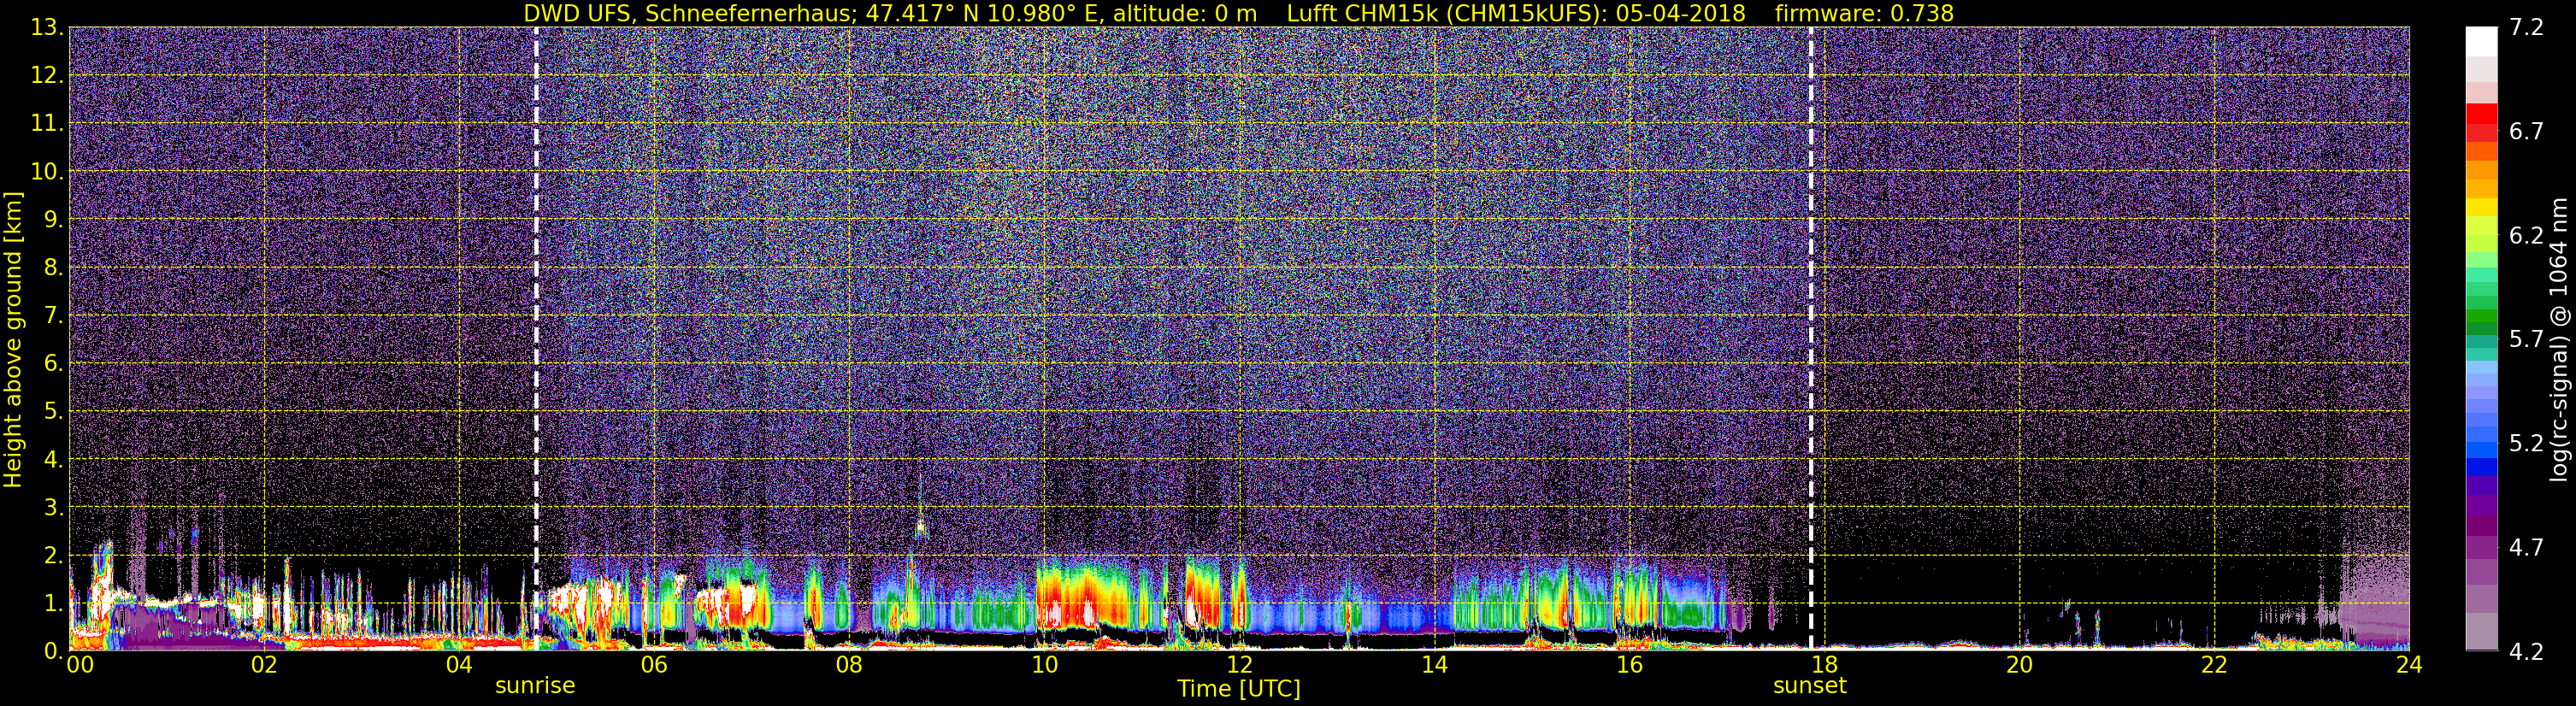Click the colorbar value label '4.2'

click(x=2526, y=651)
